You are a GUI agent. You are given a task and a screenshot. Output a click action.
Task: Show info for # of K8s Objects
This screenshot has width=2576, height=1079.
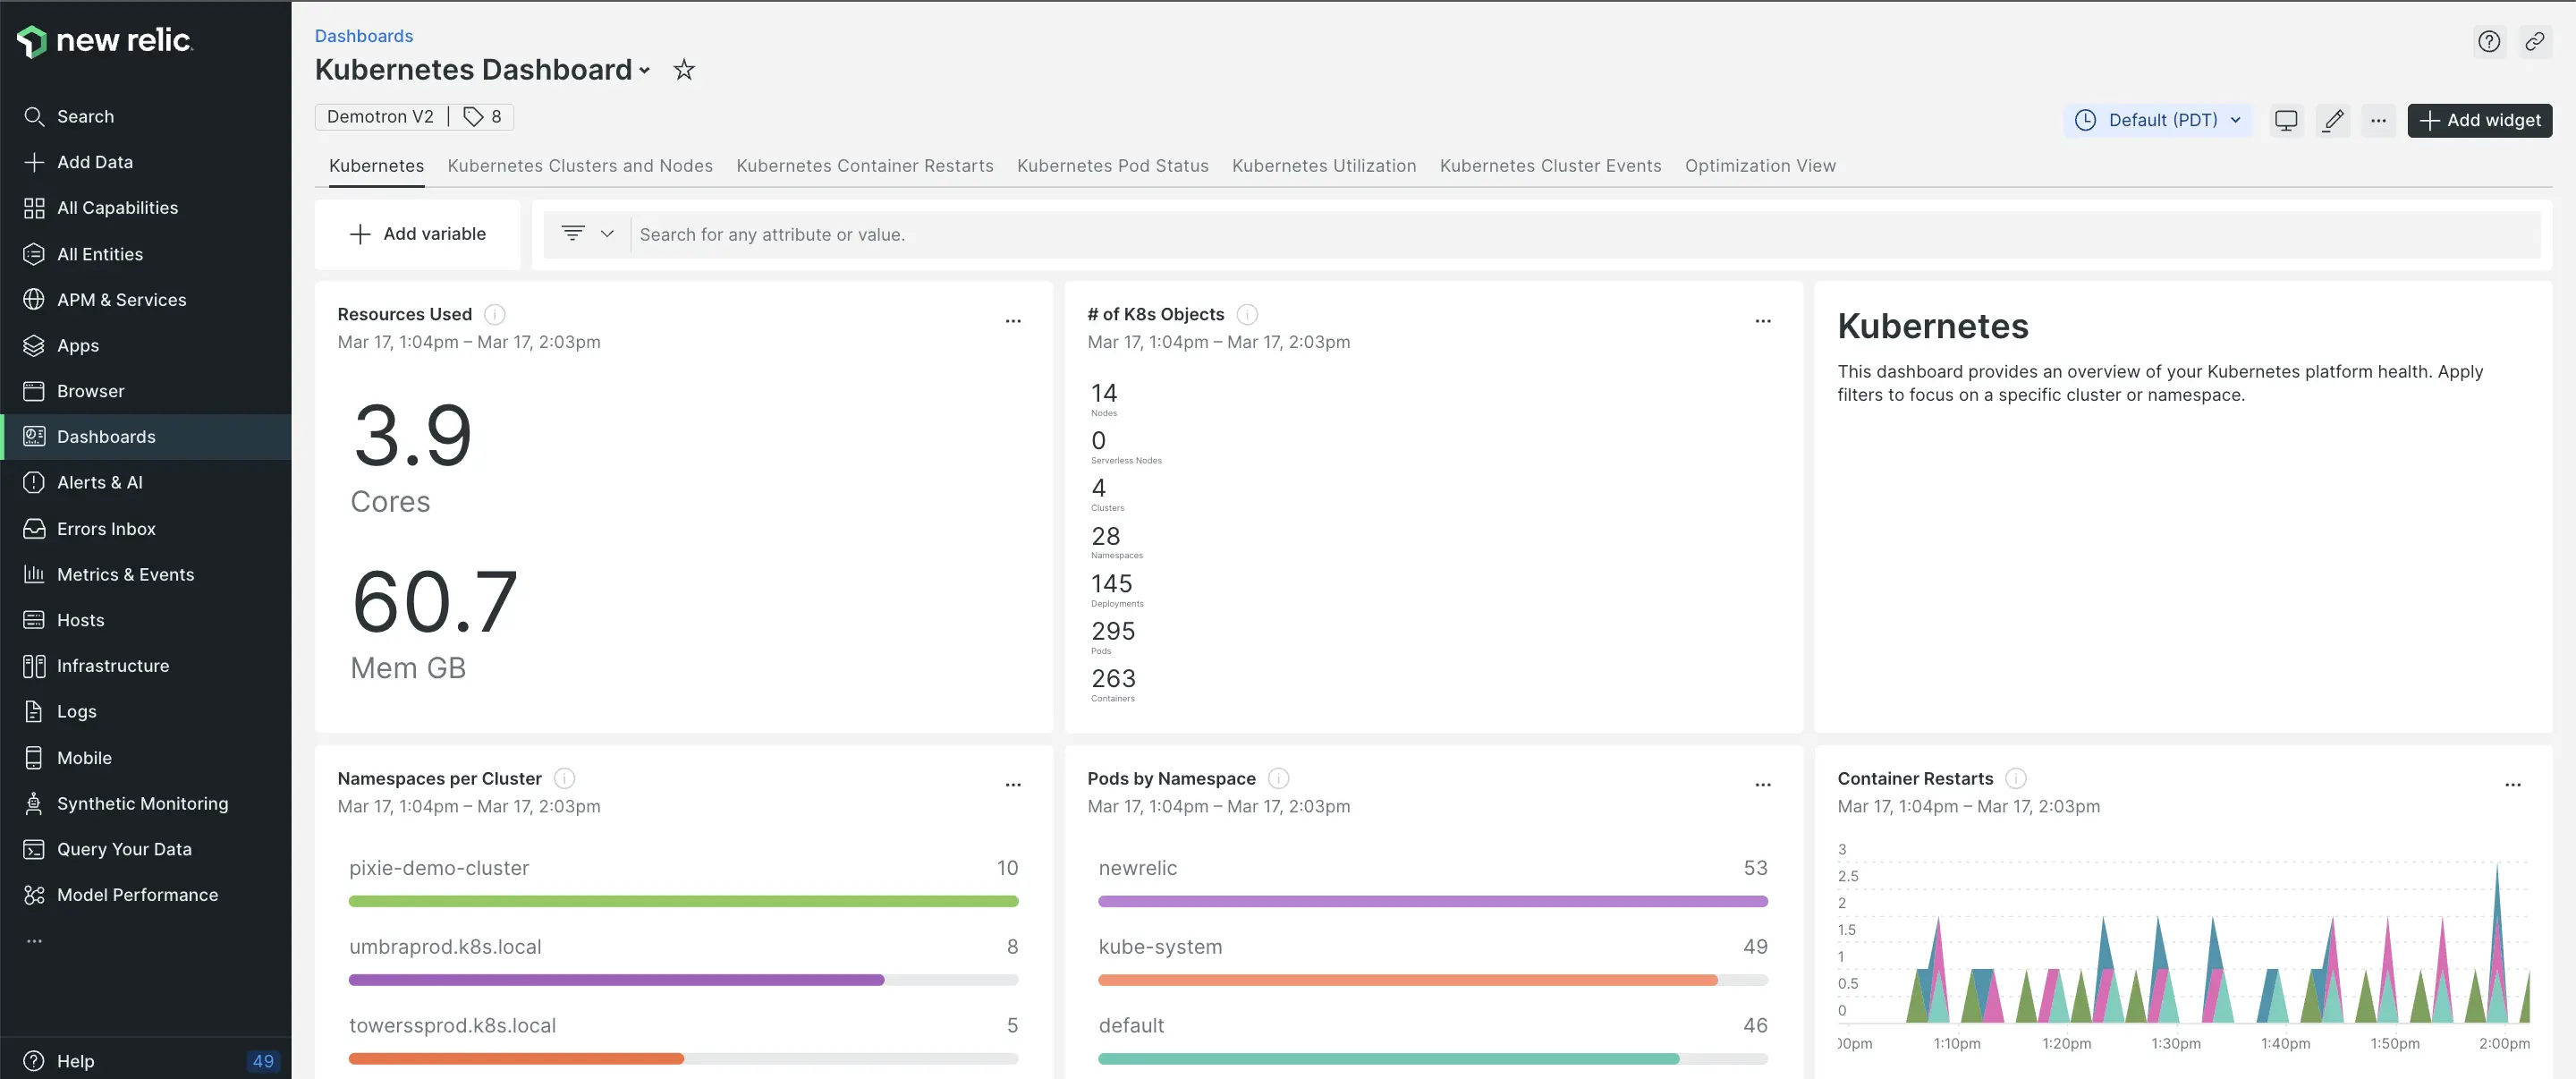(1247, 314)
